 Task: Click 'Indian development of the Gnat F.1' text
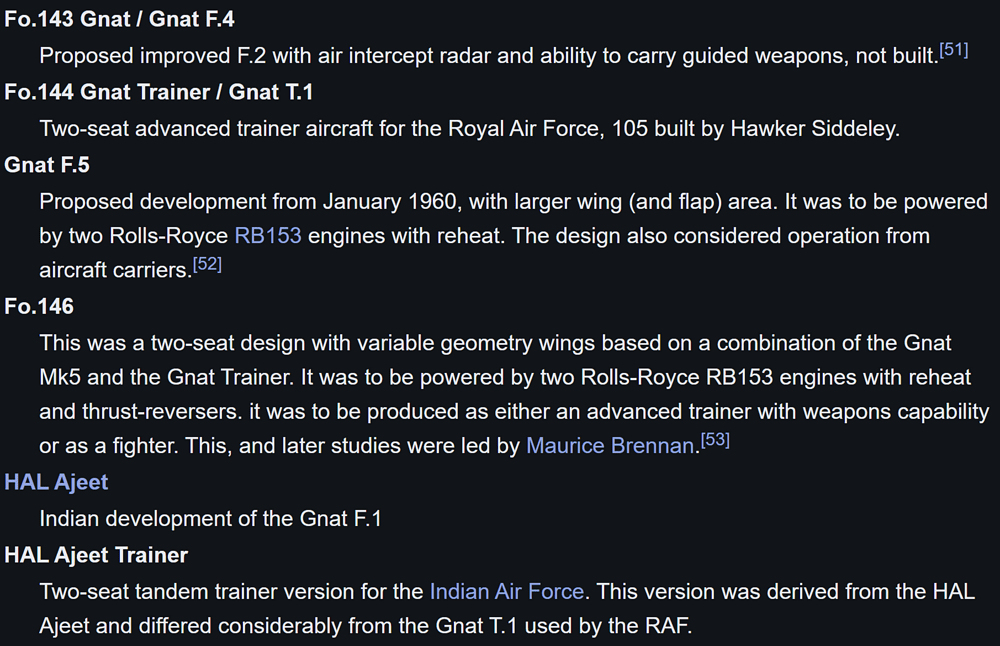[210, 519]
